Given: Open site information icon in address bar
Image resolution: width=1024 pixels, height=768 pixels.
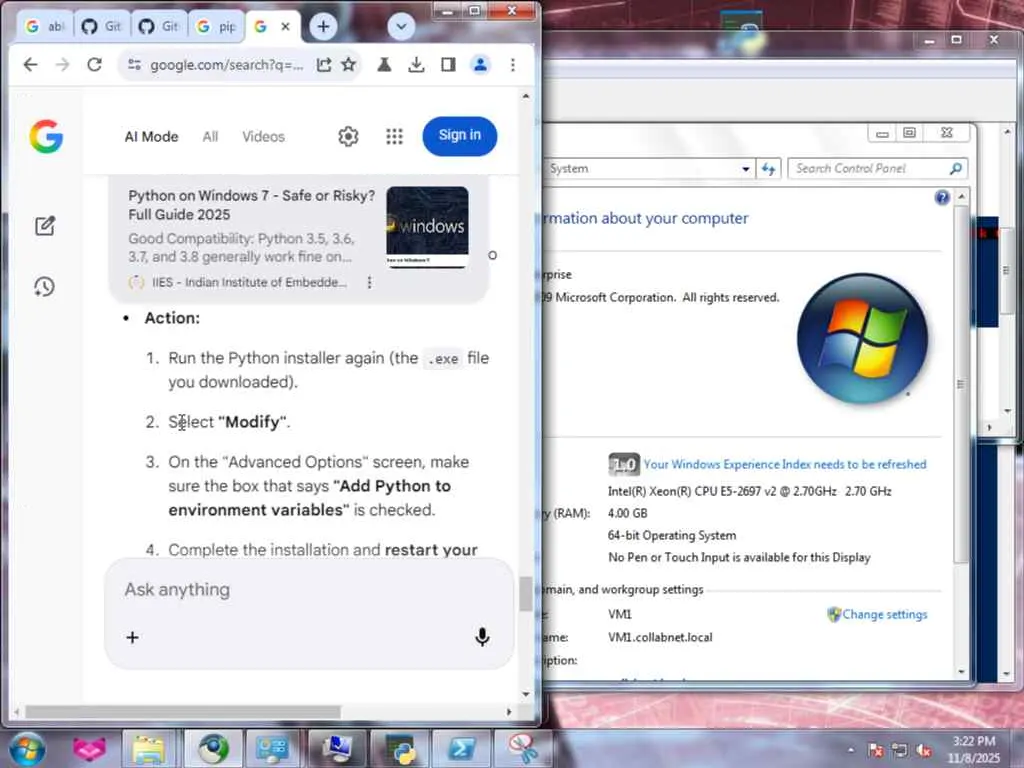Looking at the screenshot, I should pyautogui.click(x=135, y=64).
